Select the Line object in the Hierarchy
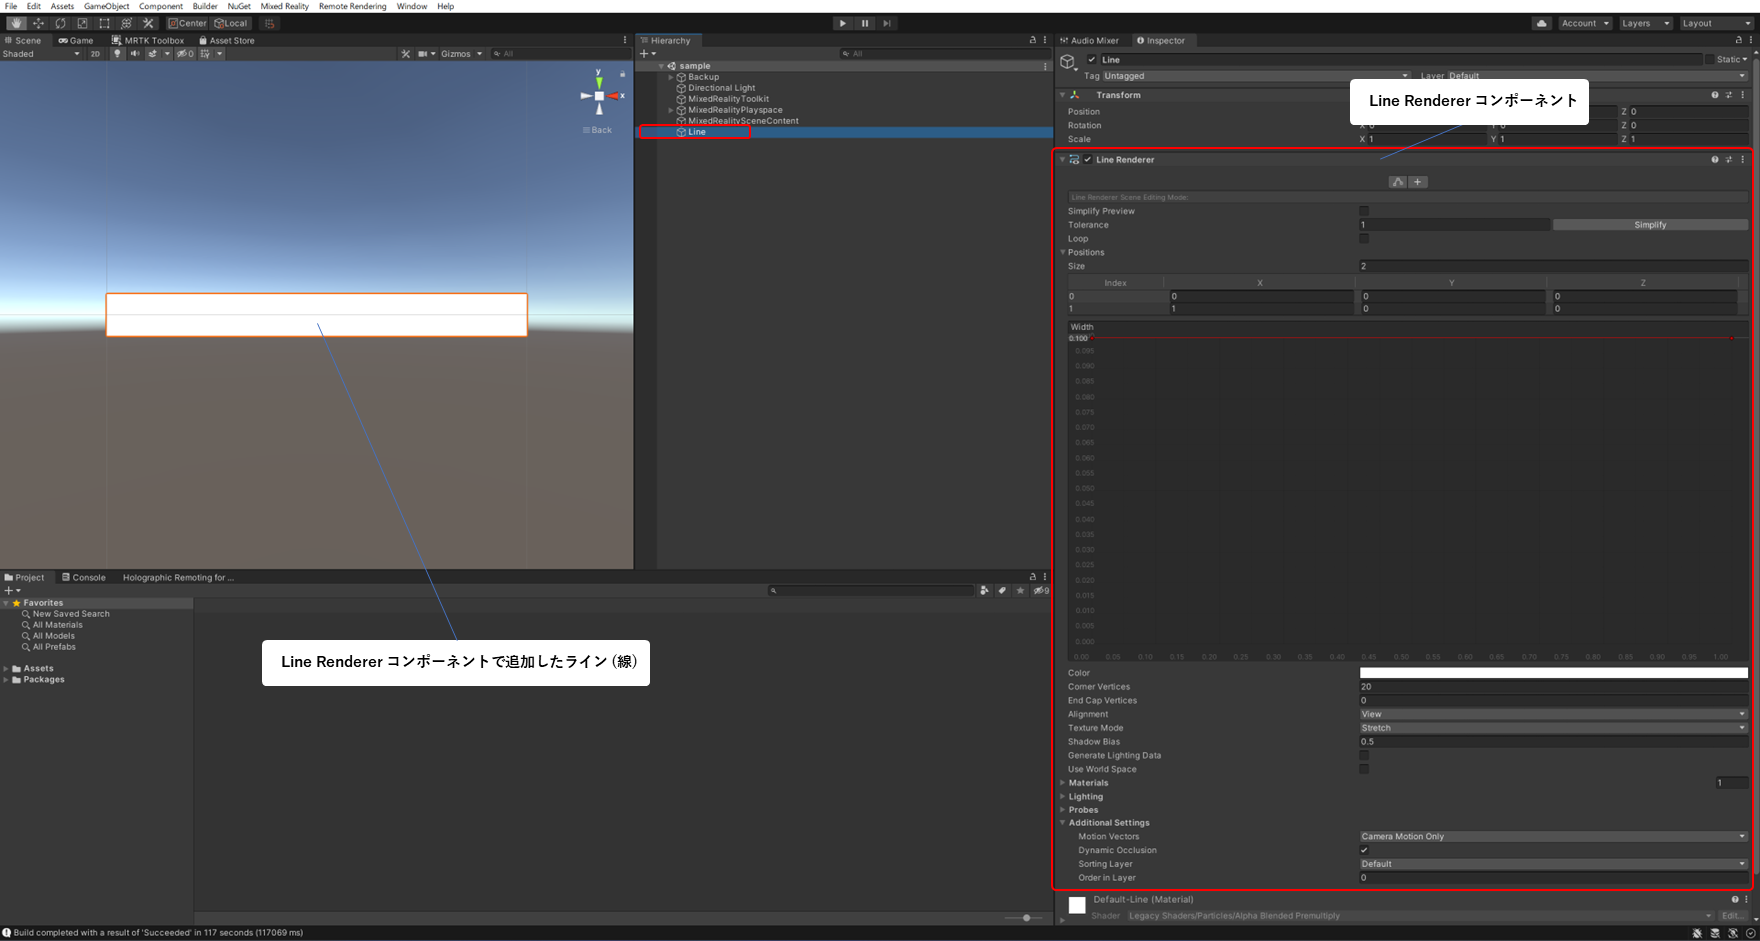The height and width of the screenshot is (941, 1760). point(697,131)
